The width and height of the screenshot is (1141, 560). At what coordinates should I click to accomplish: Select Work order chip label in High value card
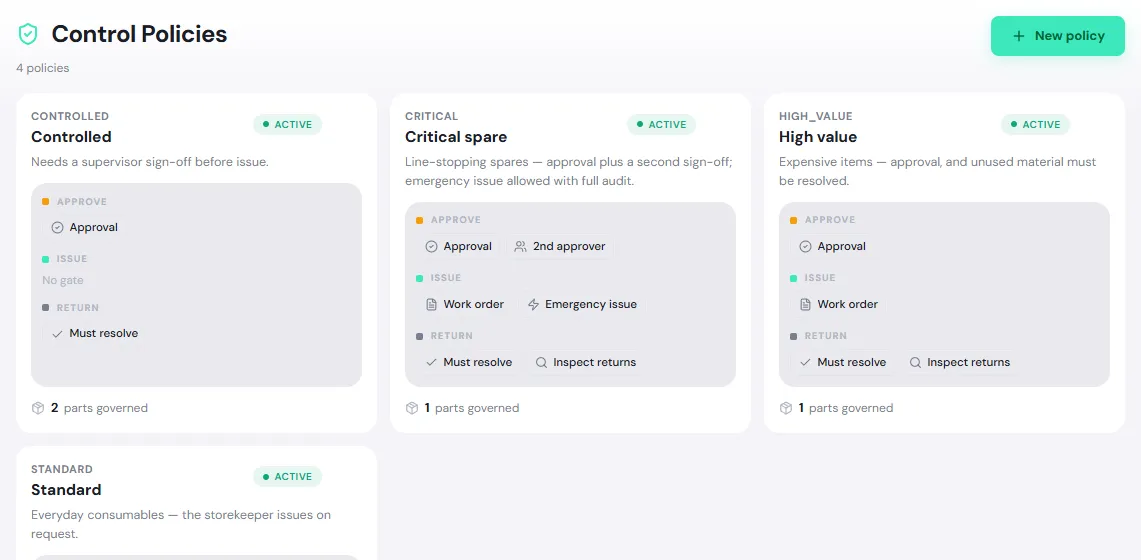(848, 305)
